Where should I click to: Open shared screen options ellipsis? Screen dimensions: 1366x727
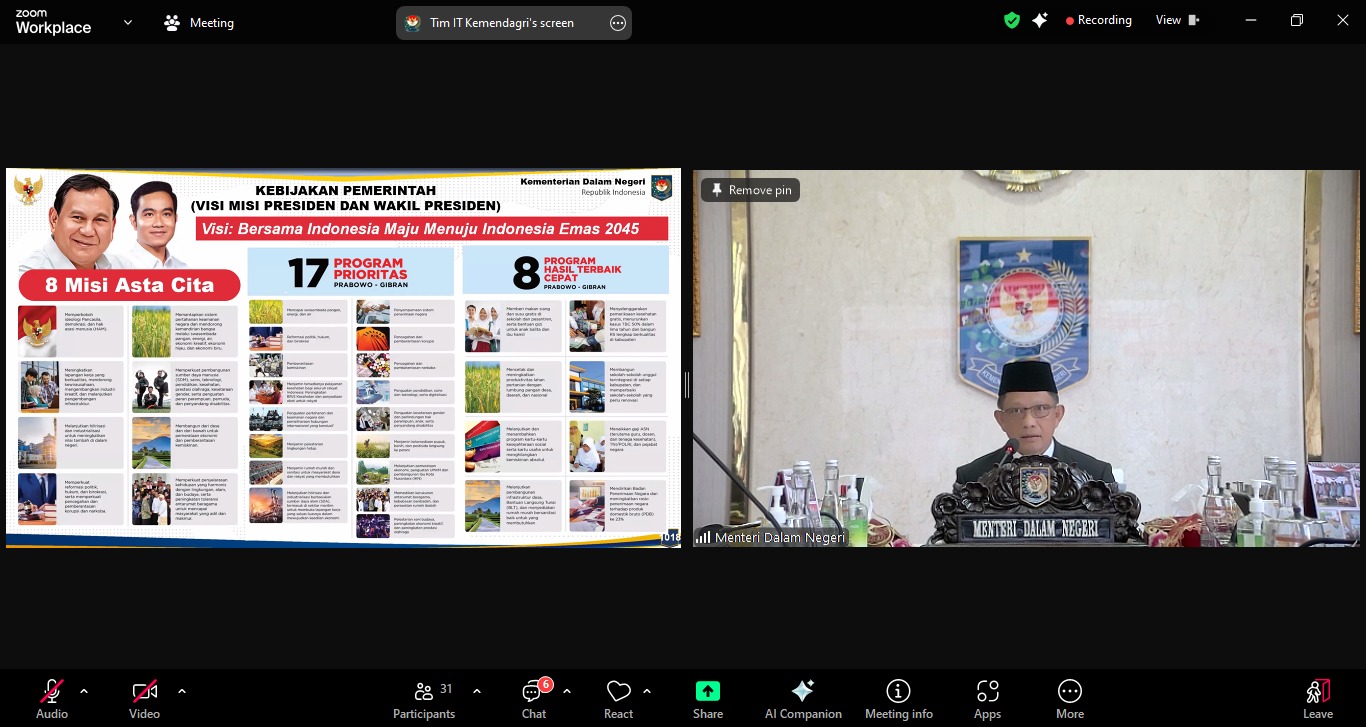coord(618,23)
